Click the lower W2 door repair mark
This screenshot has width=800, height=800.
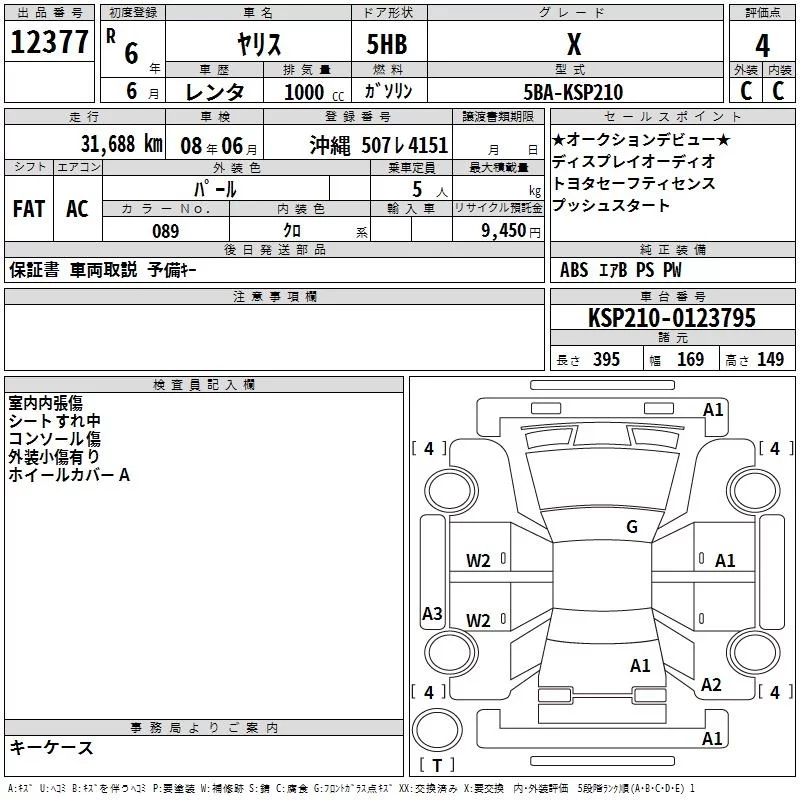[x=478, y=621]
